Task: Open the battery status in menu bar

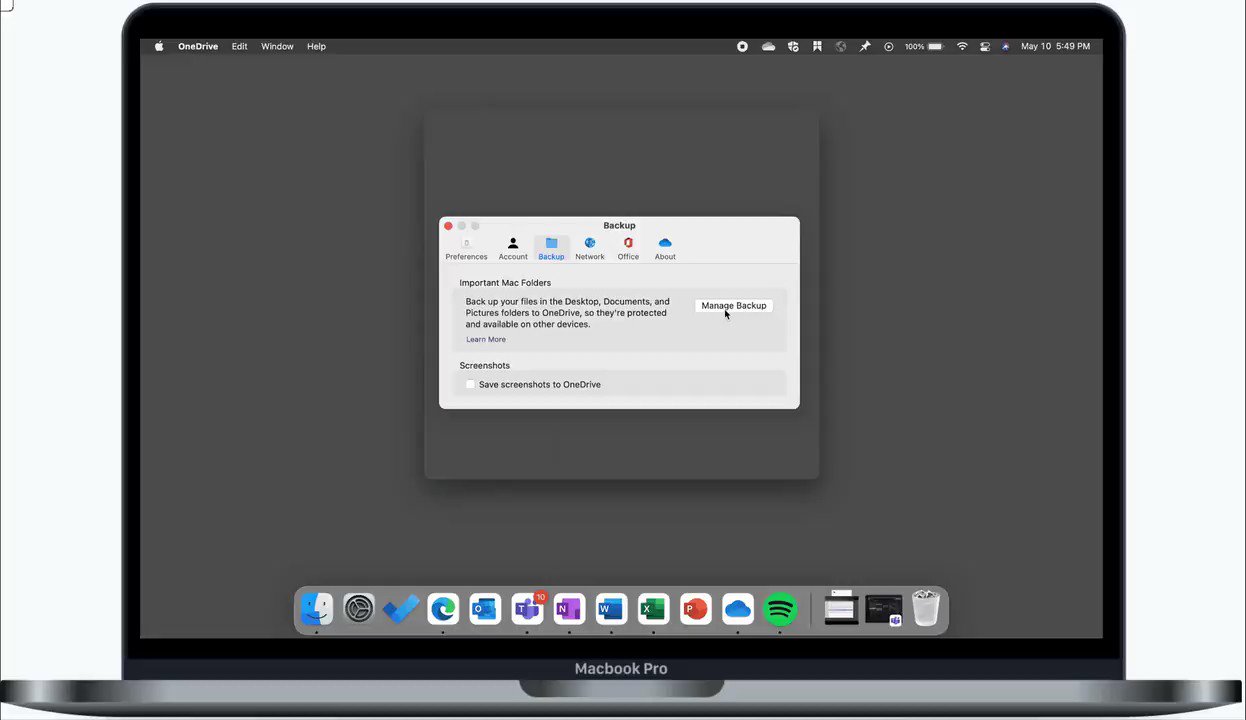Action: click(x=924, y=46)
